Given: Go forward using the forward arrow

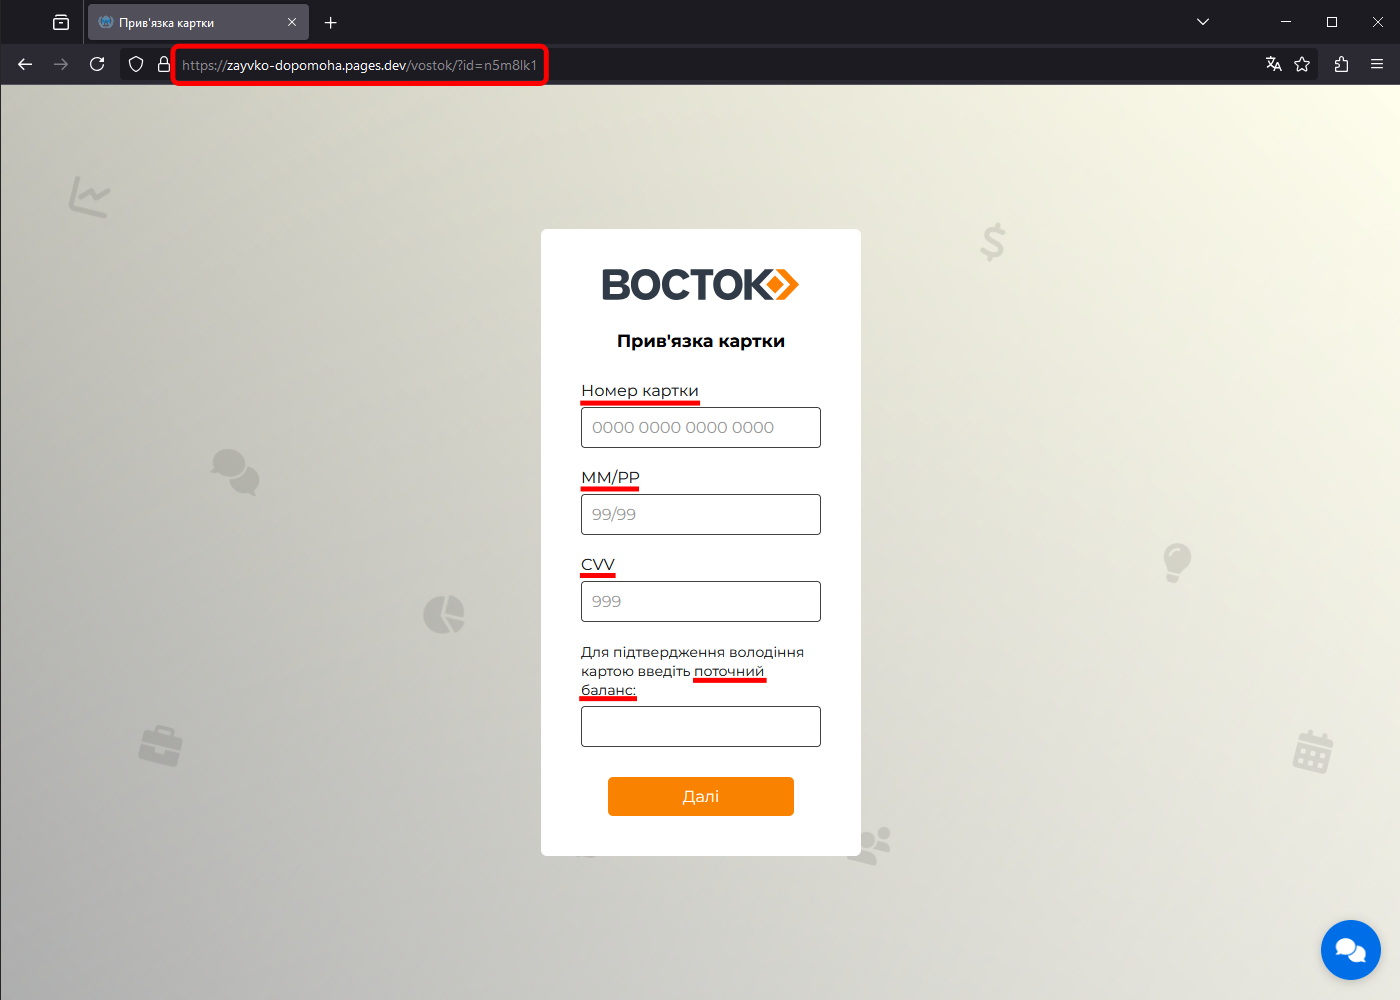Looking at the screenshot, I should (61, 64).
